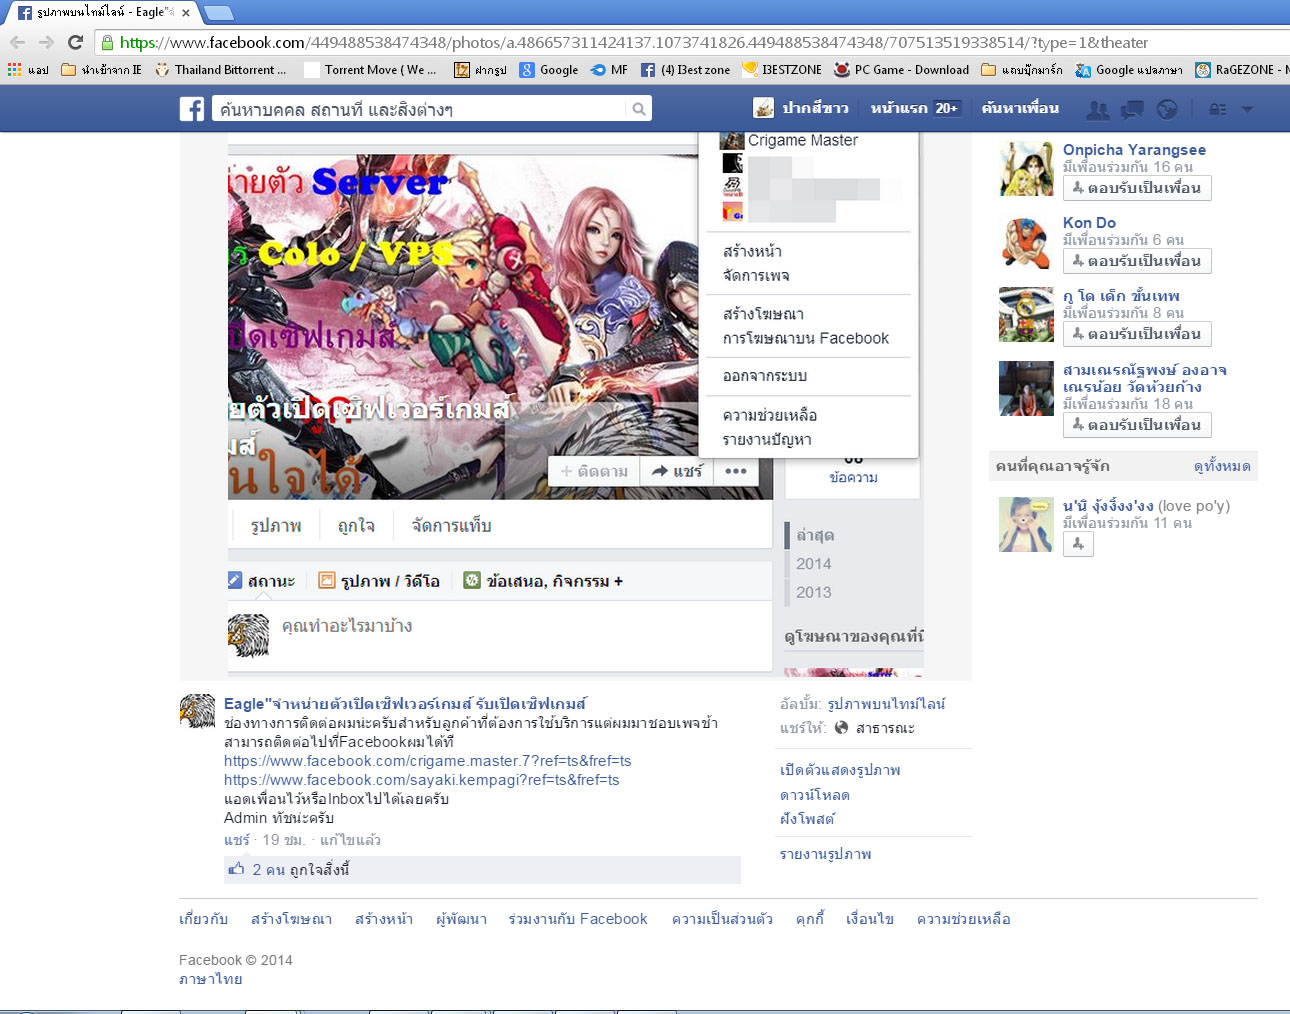Close the 'รูปภาพบนไทม์ไลน์ - Eagle' browser tab
Viewport: 1290px width, 1014px height.
[x=186, y=13]
